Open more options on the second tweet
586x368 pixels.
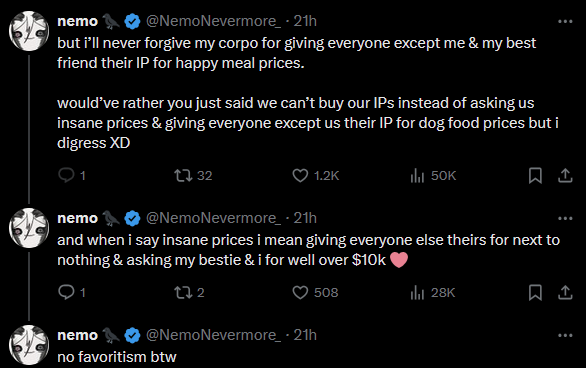tap(565, 218)
